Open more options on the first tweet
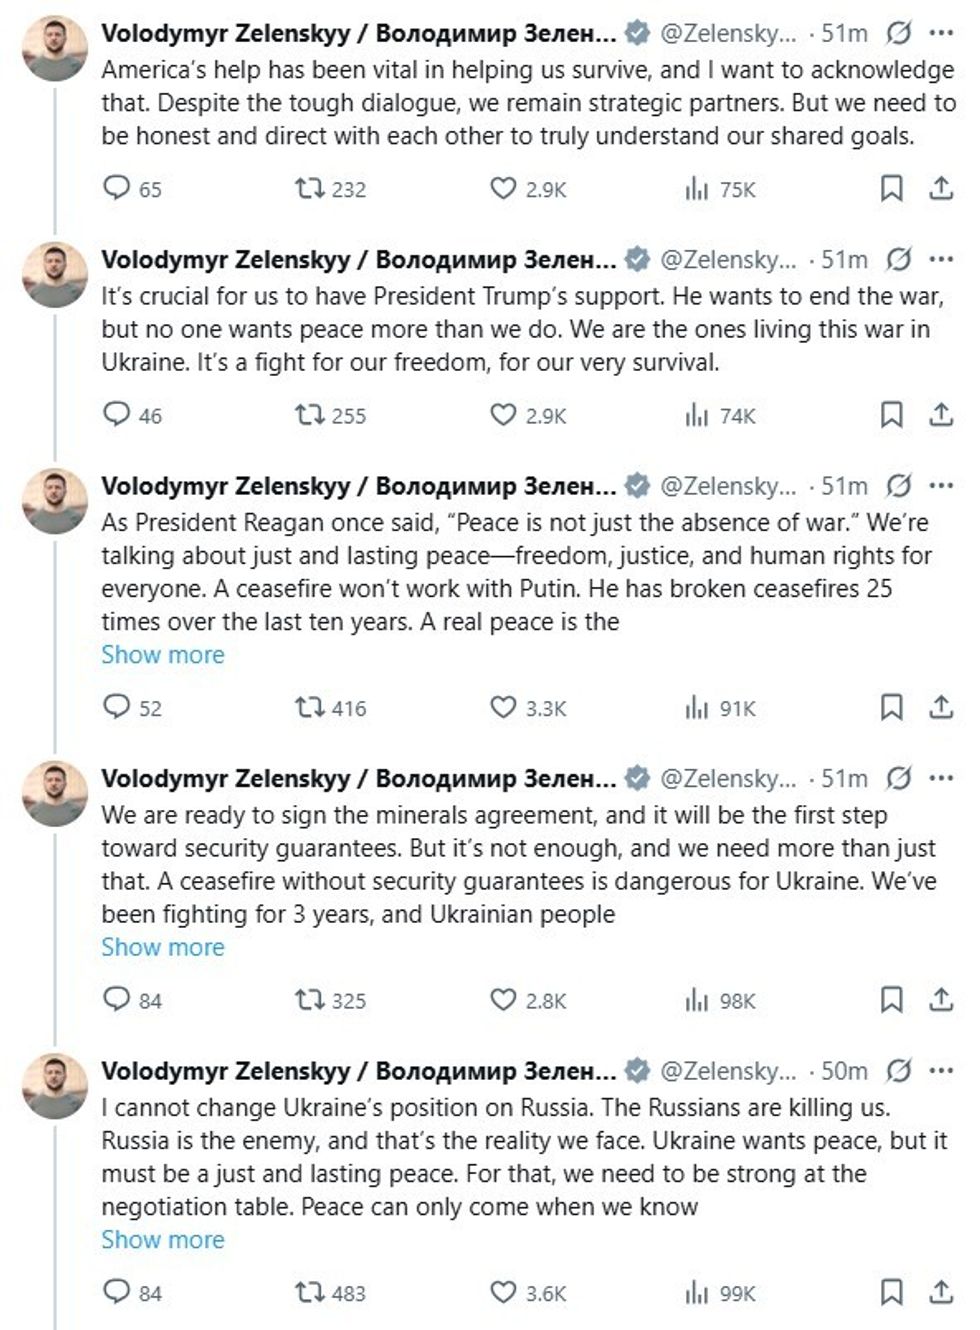The image size is (980, 1330). point(941,33)
